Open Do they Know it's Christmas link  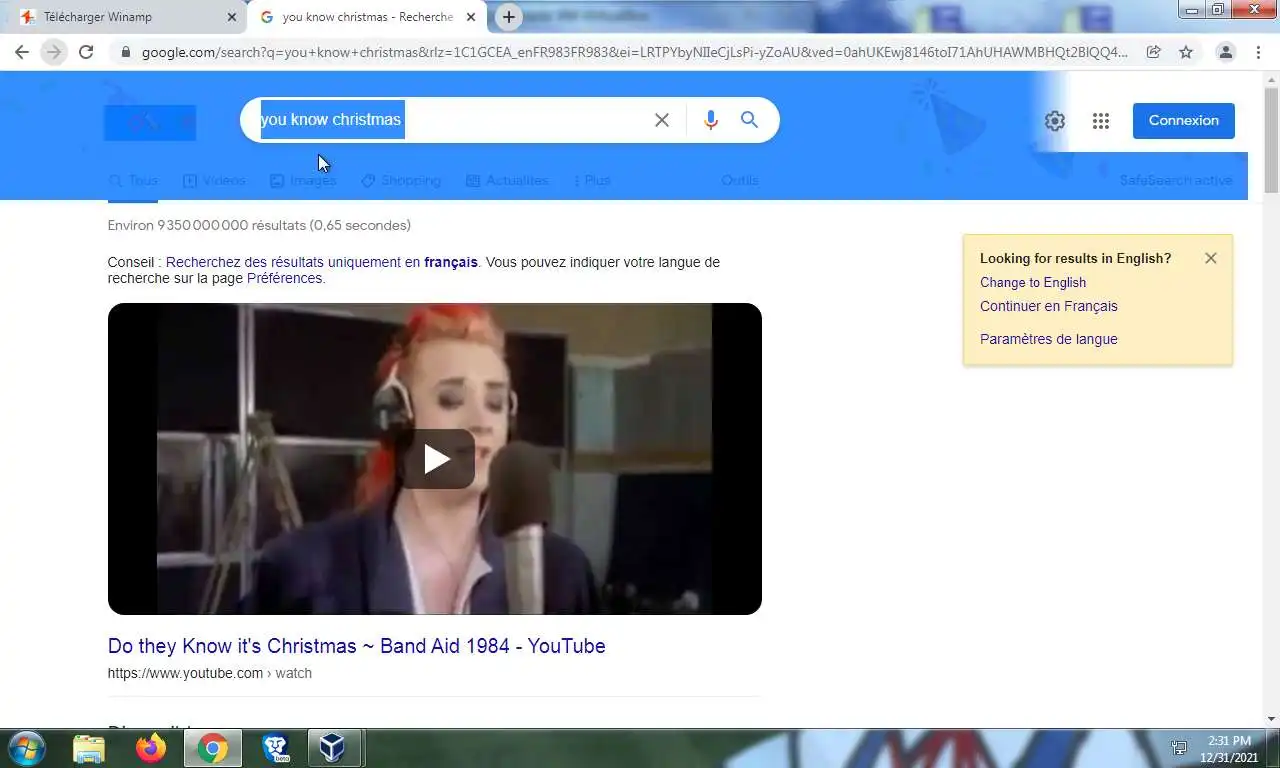[357, 646]
